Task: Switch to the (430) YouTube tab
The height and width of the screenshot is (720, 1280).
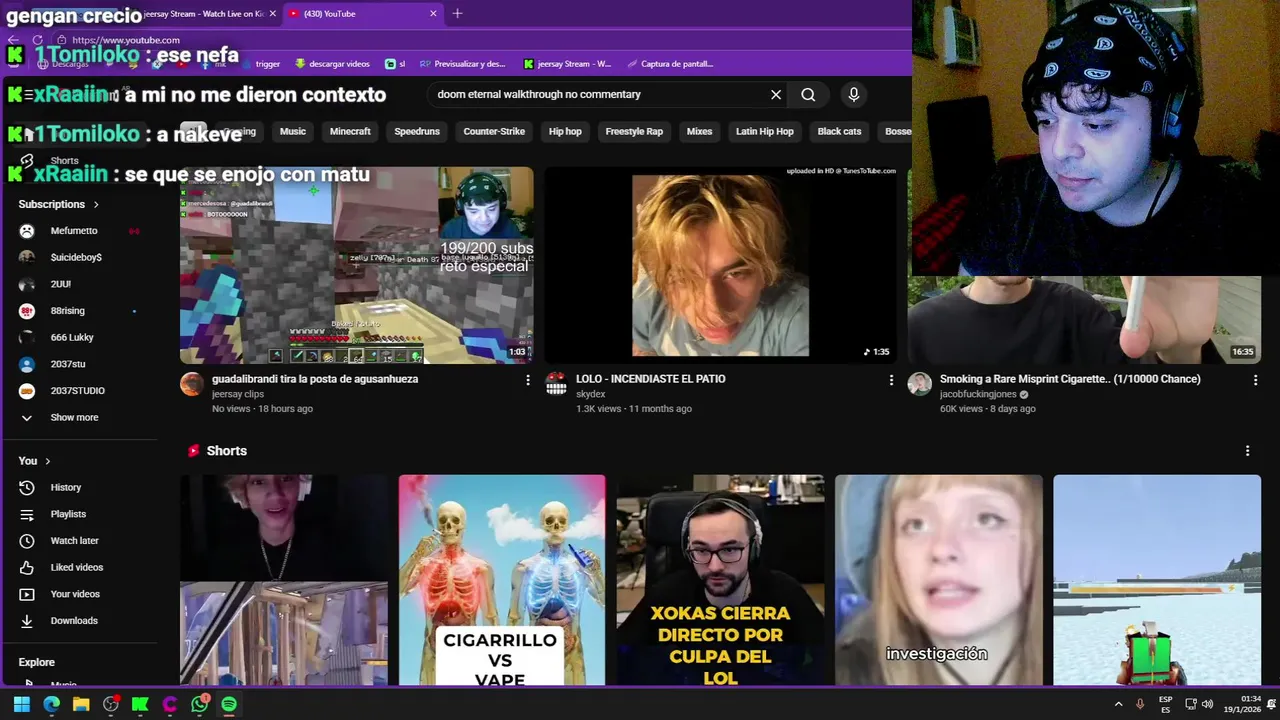Action: [x=363, y=14]
